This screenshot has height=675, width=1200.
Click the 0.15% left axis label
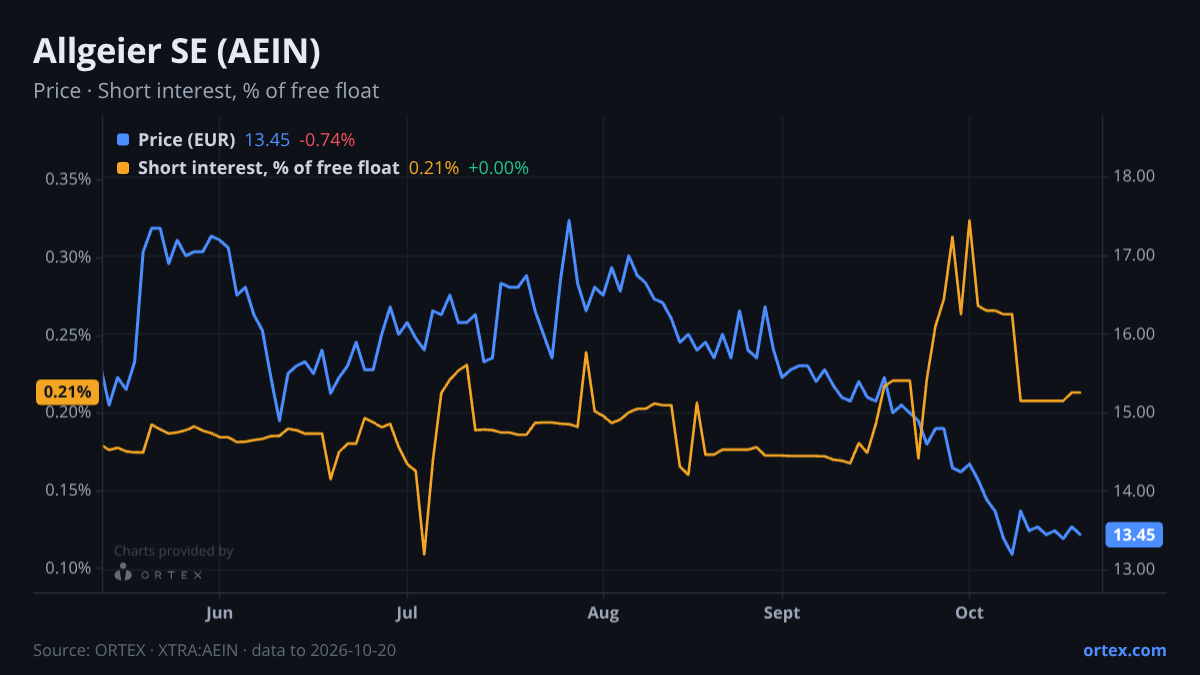pyautogui.click(x=69, y=490)
